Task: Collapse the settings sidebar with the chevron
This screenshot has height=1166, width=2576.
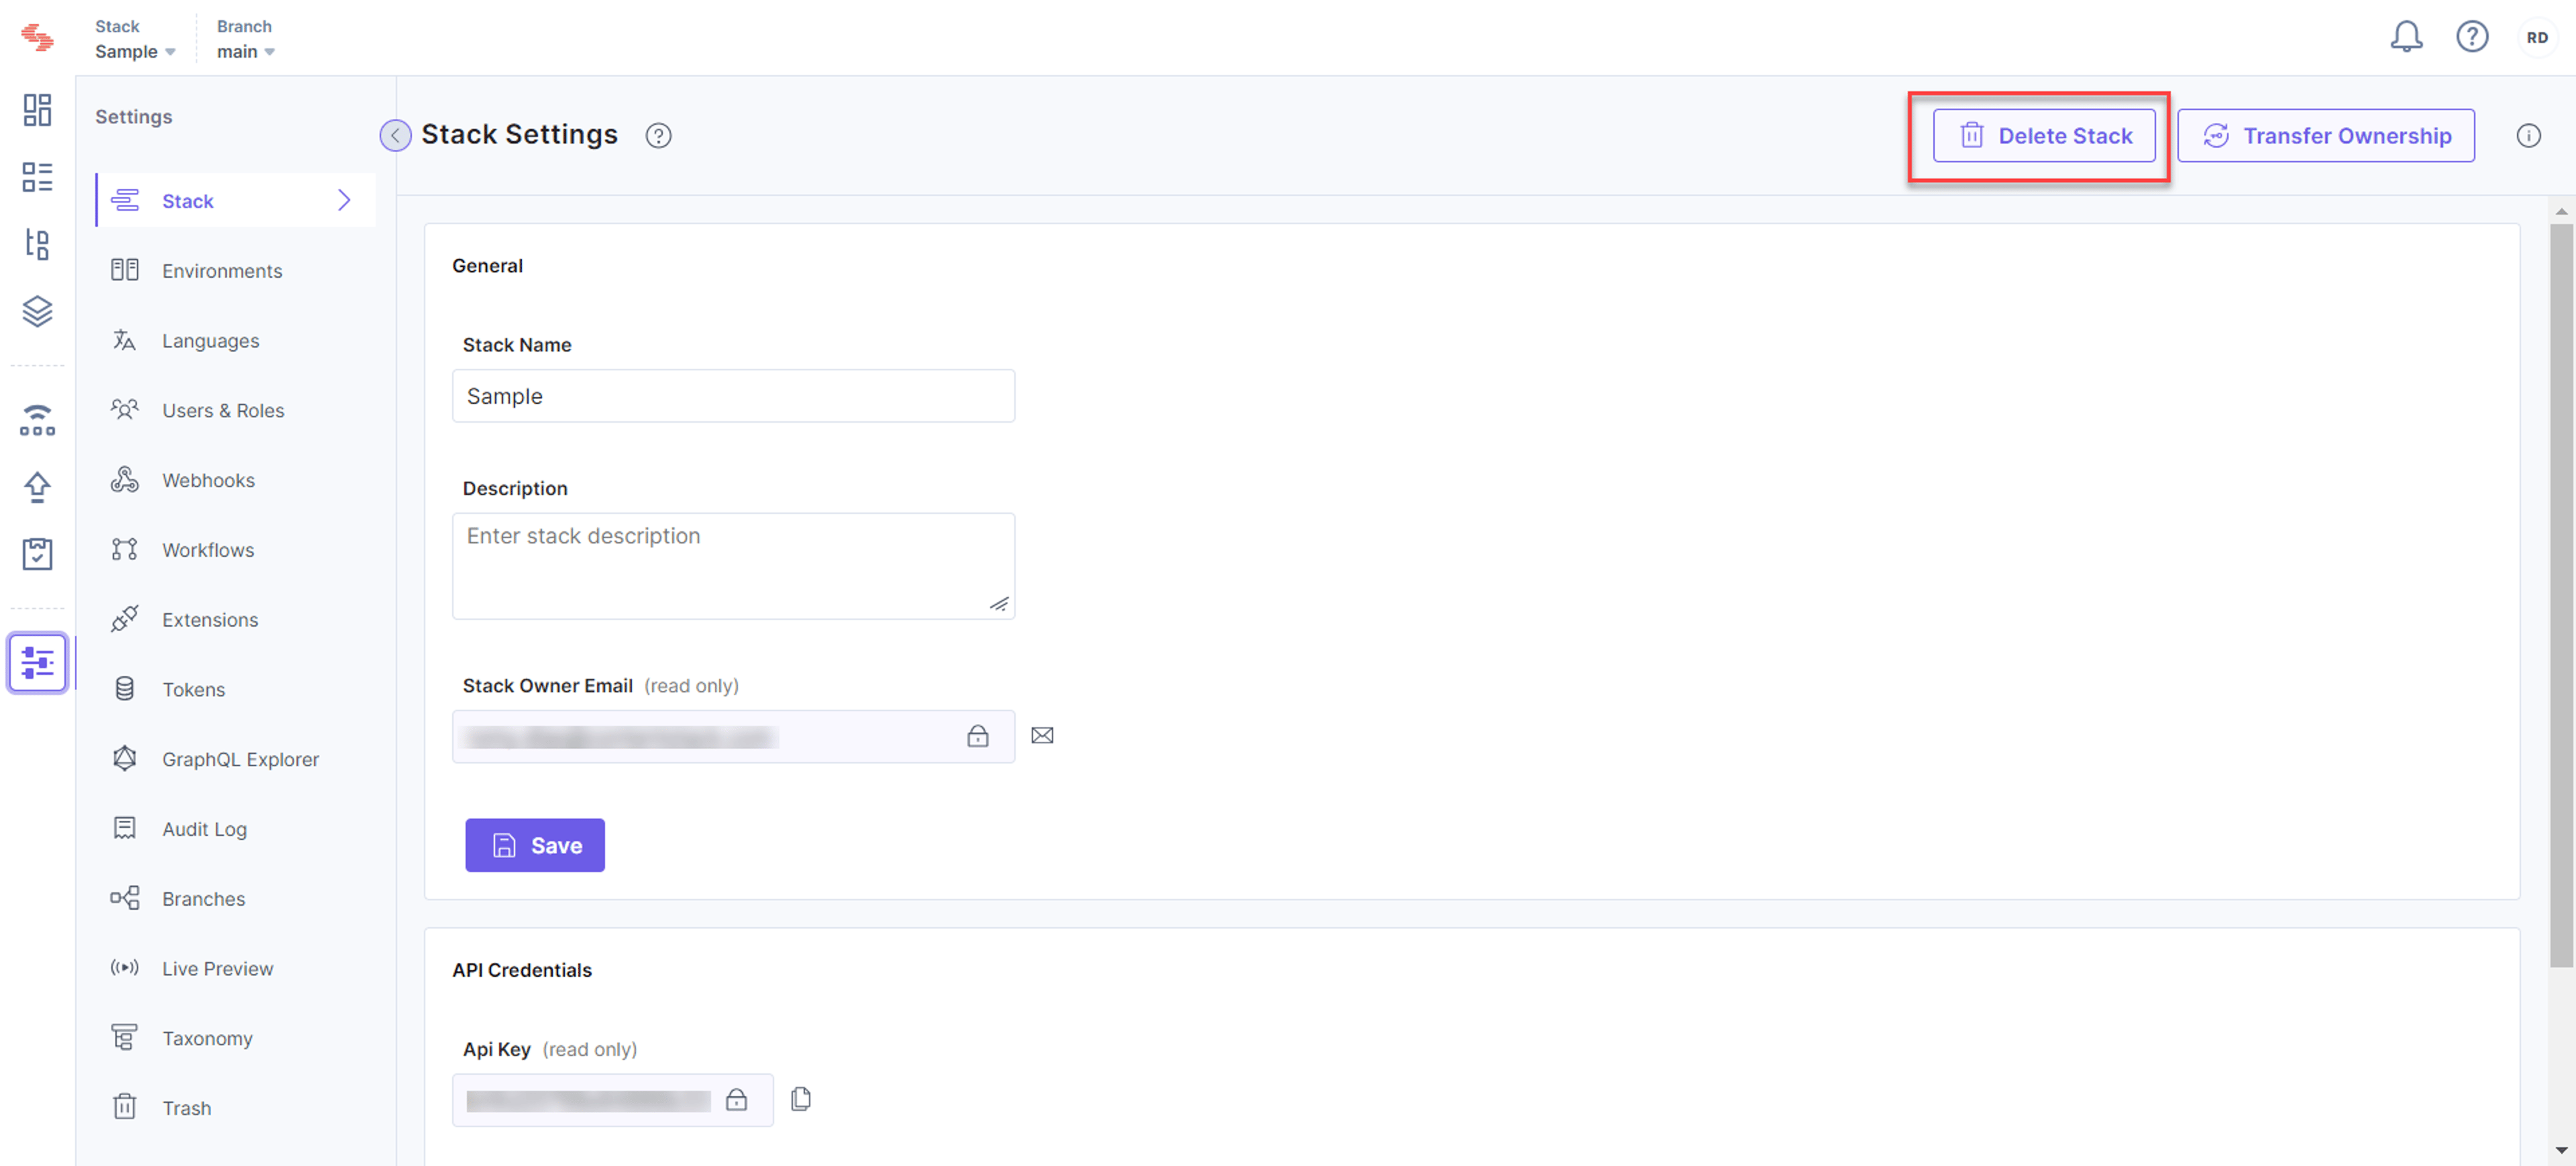Action: click(395, 135)
